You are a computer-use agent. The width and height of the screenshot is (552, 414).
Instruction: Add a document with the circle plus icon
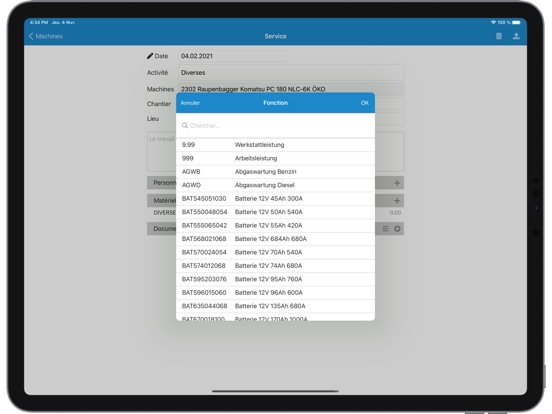pos(397,229)
